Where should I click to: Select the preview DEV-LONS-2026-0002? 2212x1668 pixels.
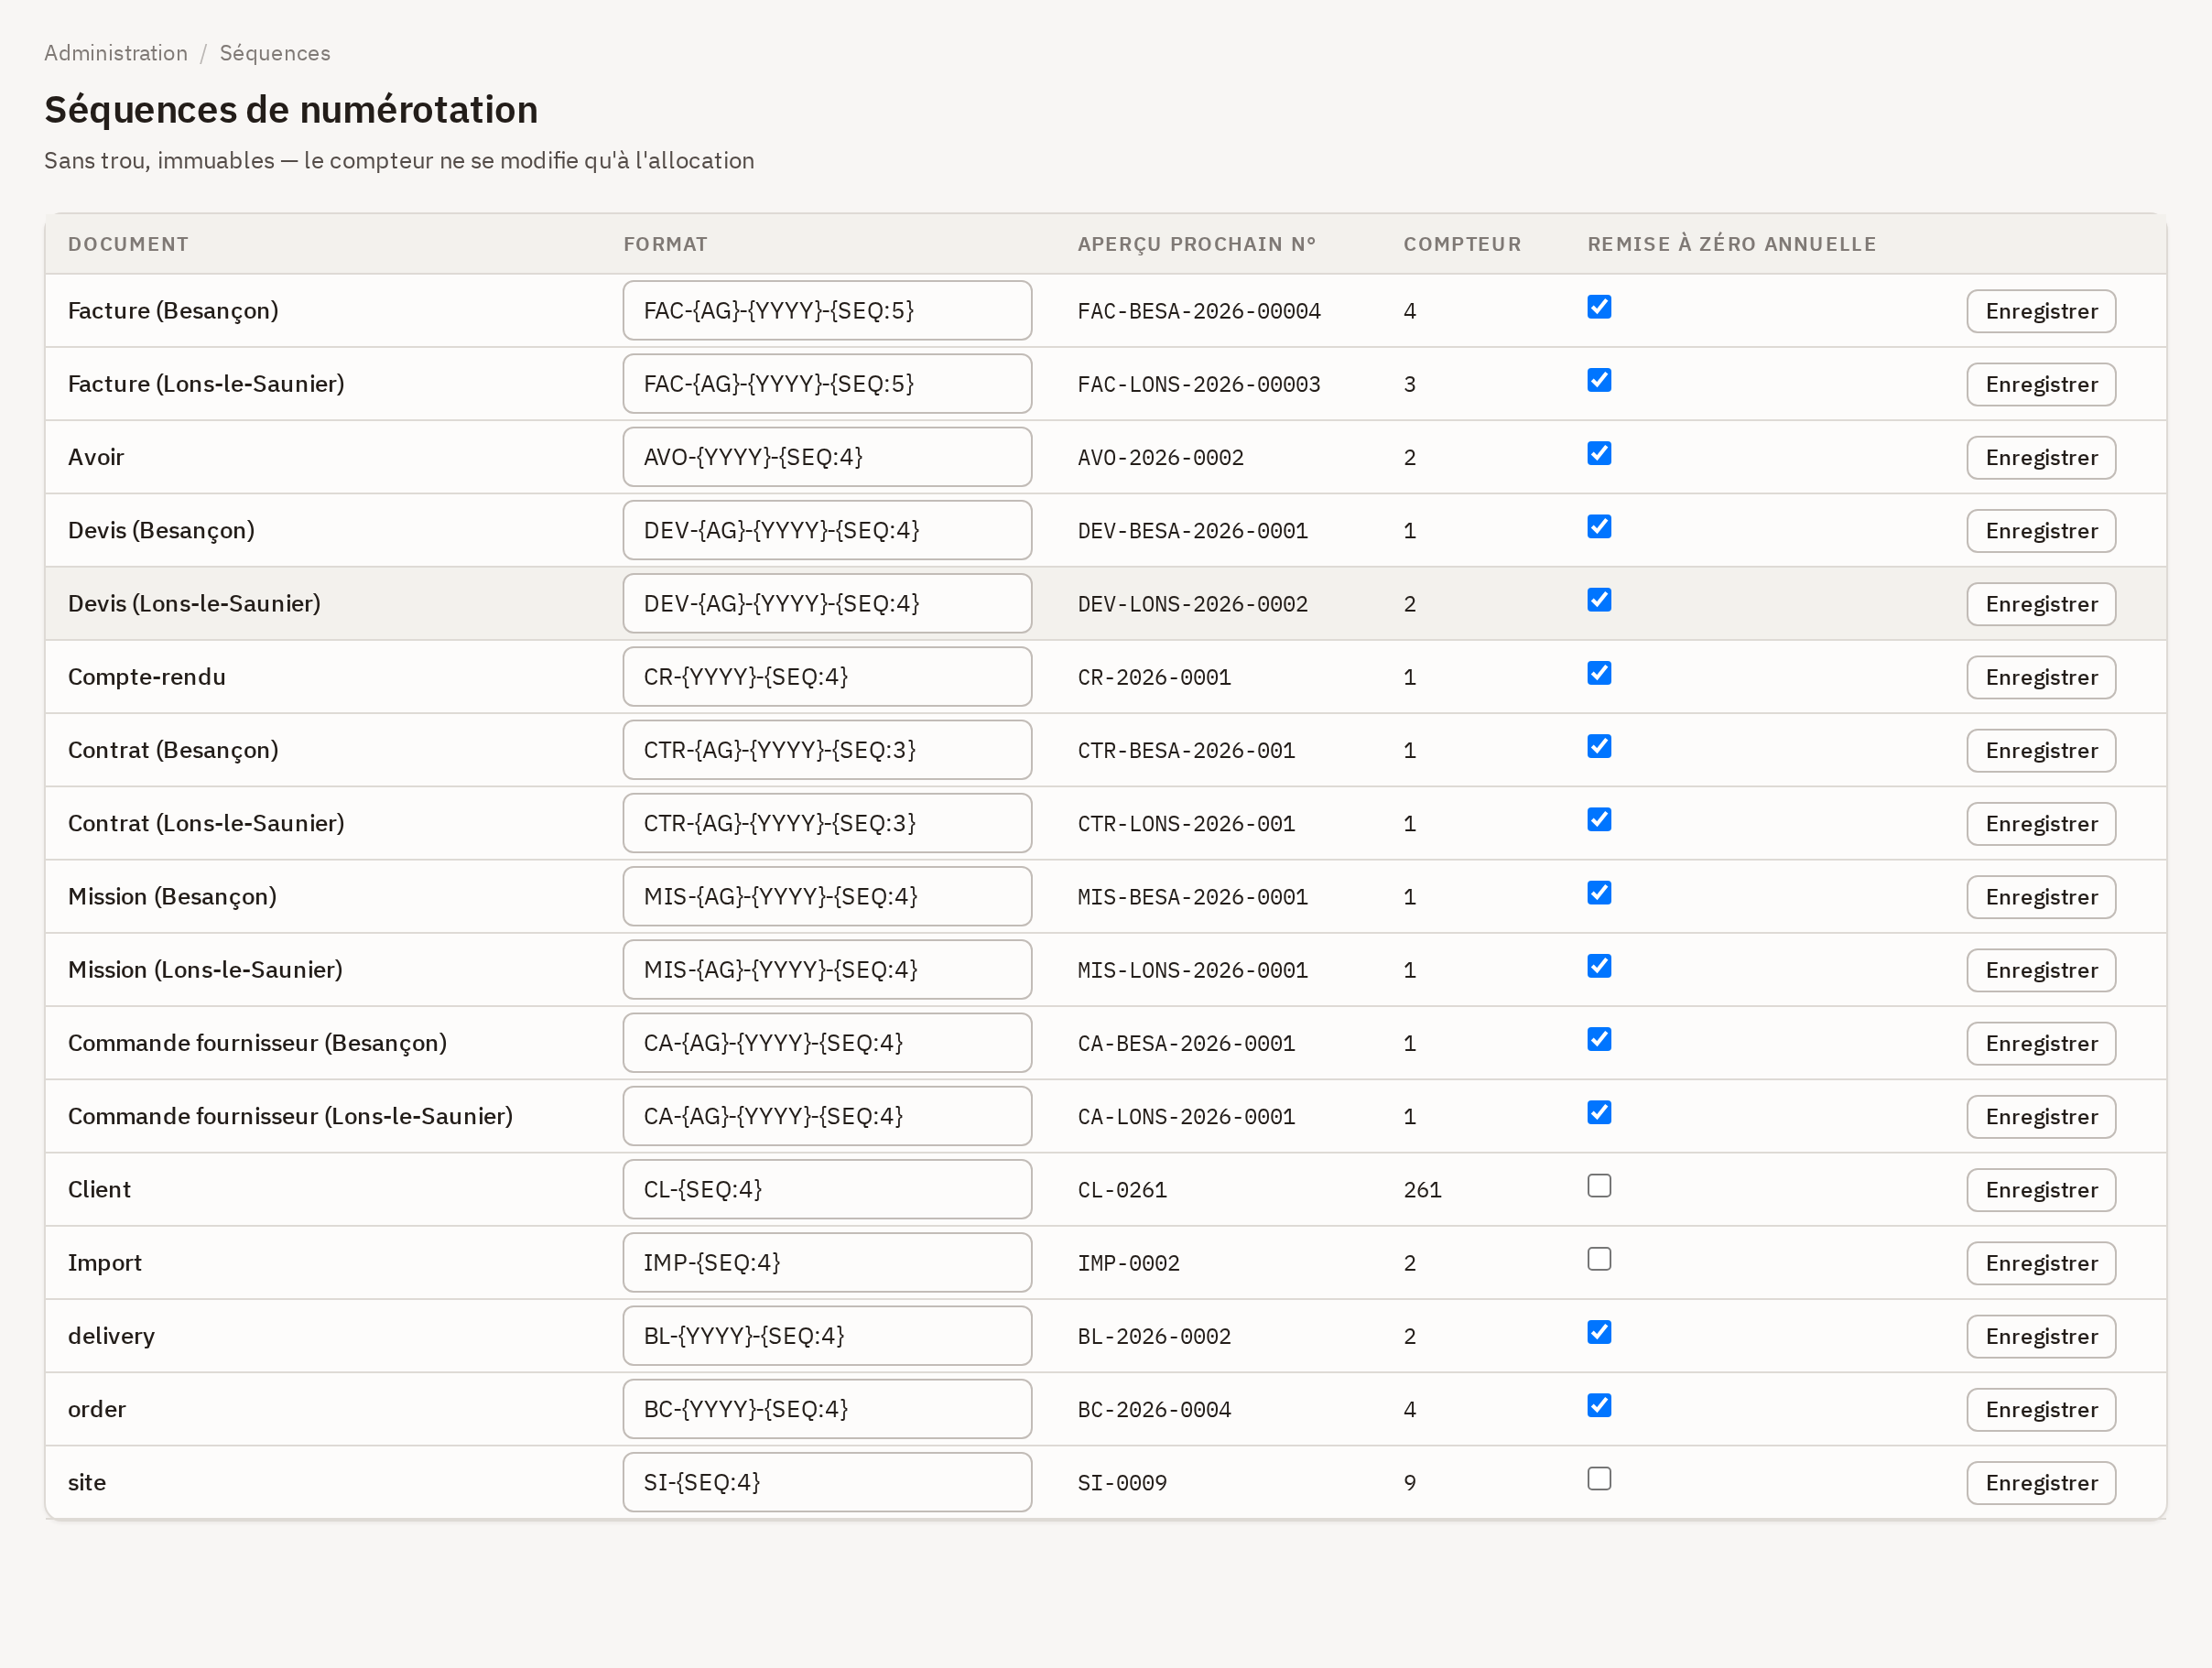[1192, 604]
